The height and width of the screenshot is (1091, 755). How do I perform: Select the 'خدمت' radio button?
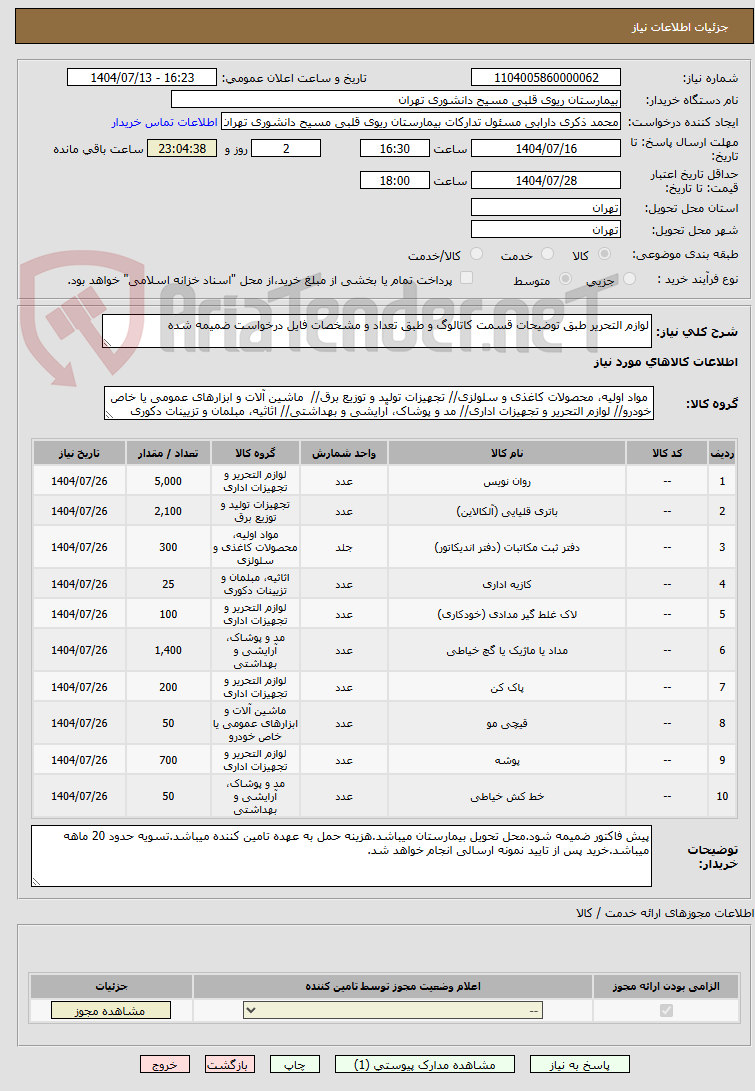pos(548,255)
